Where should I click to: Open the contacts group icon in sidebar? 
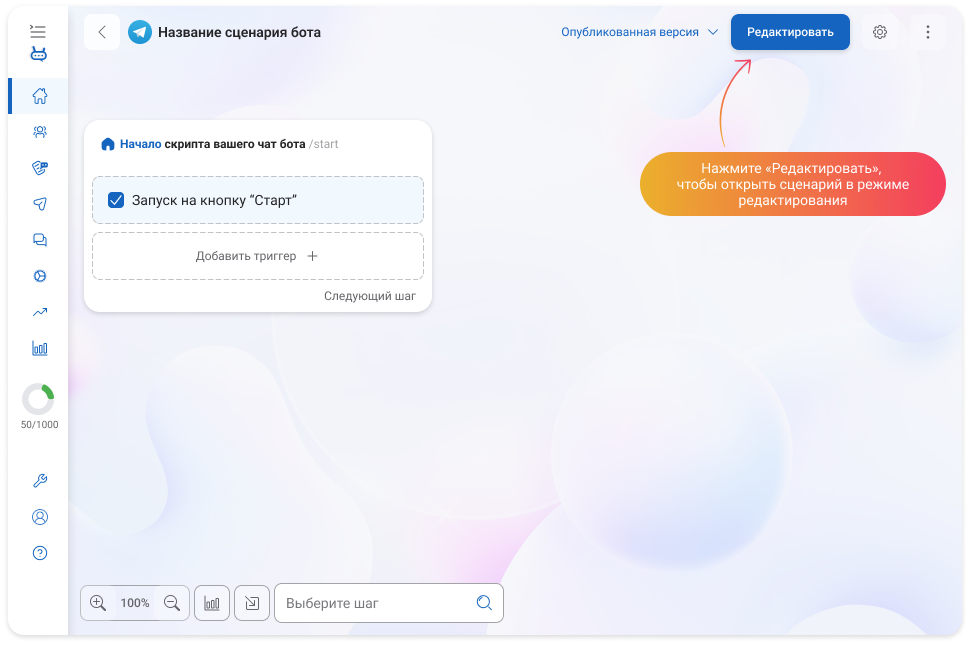40,132
